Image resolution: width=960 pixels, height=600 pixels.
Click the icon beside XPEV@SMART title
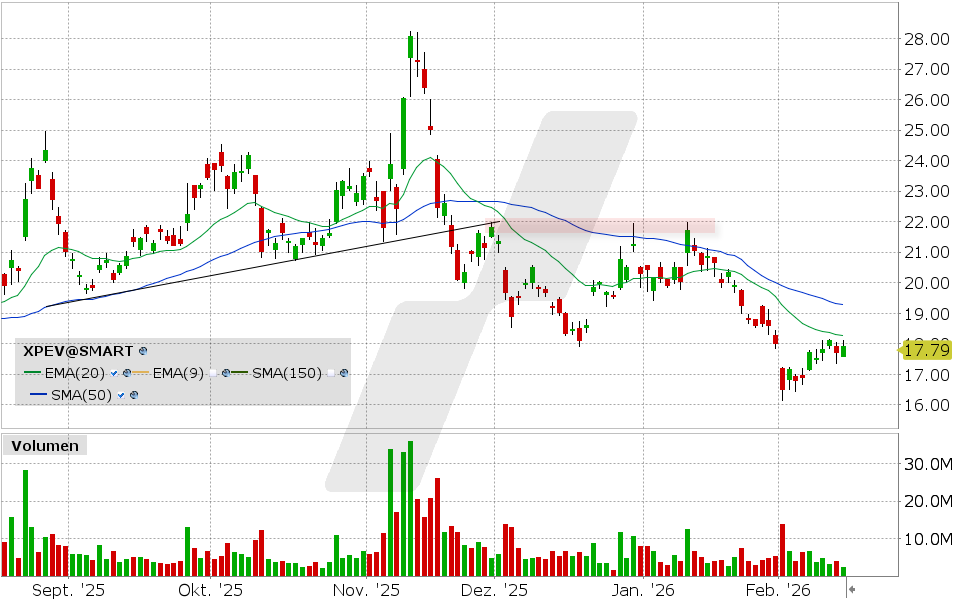coord(142,352)
